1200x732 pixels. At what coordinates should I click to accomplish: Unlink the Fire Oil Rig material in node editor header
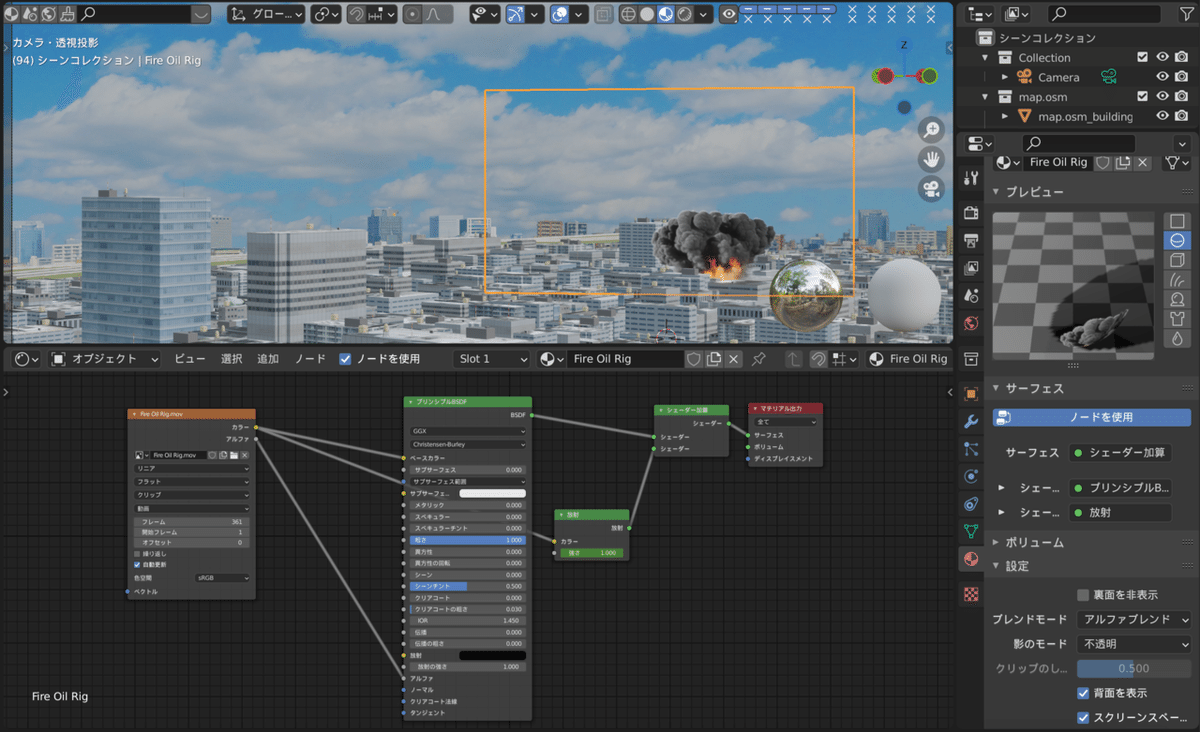734,359
